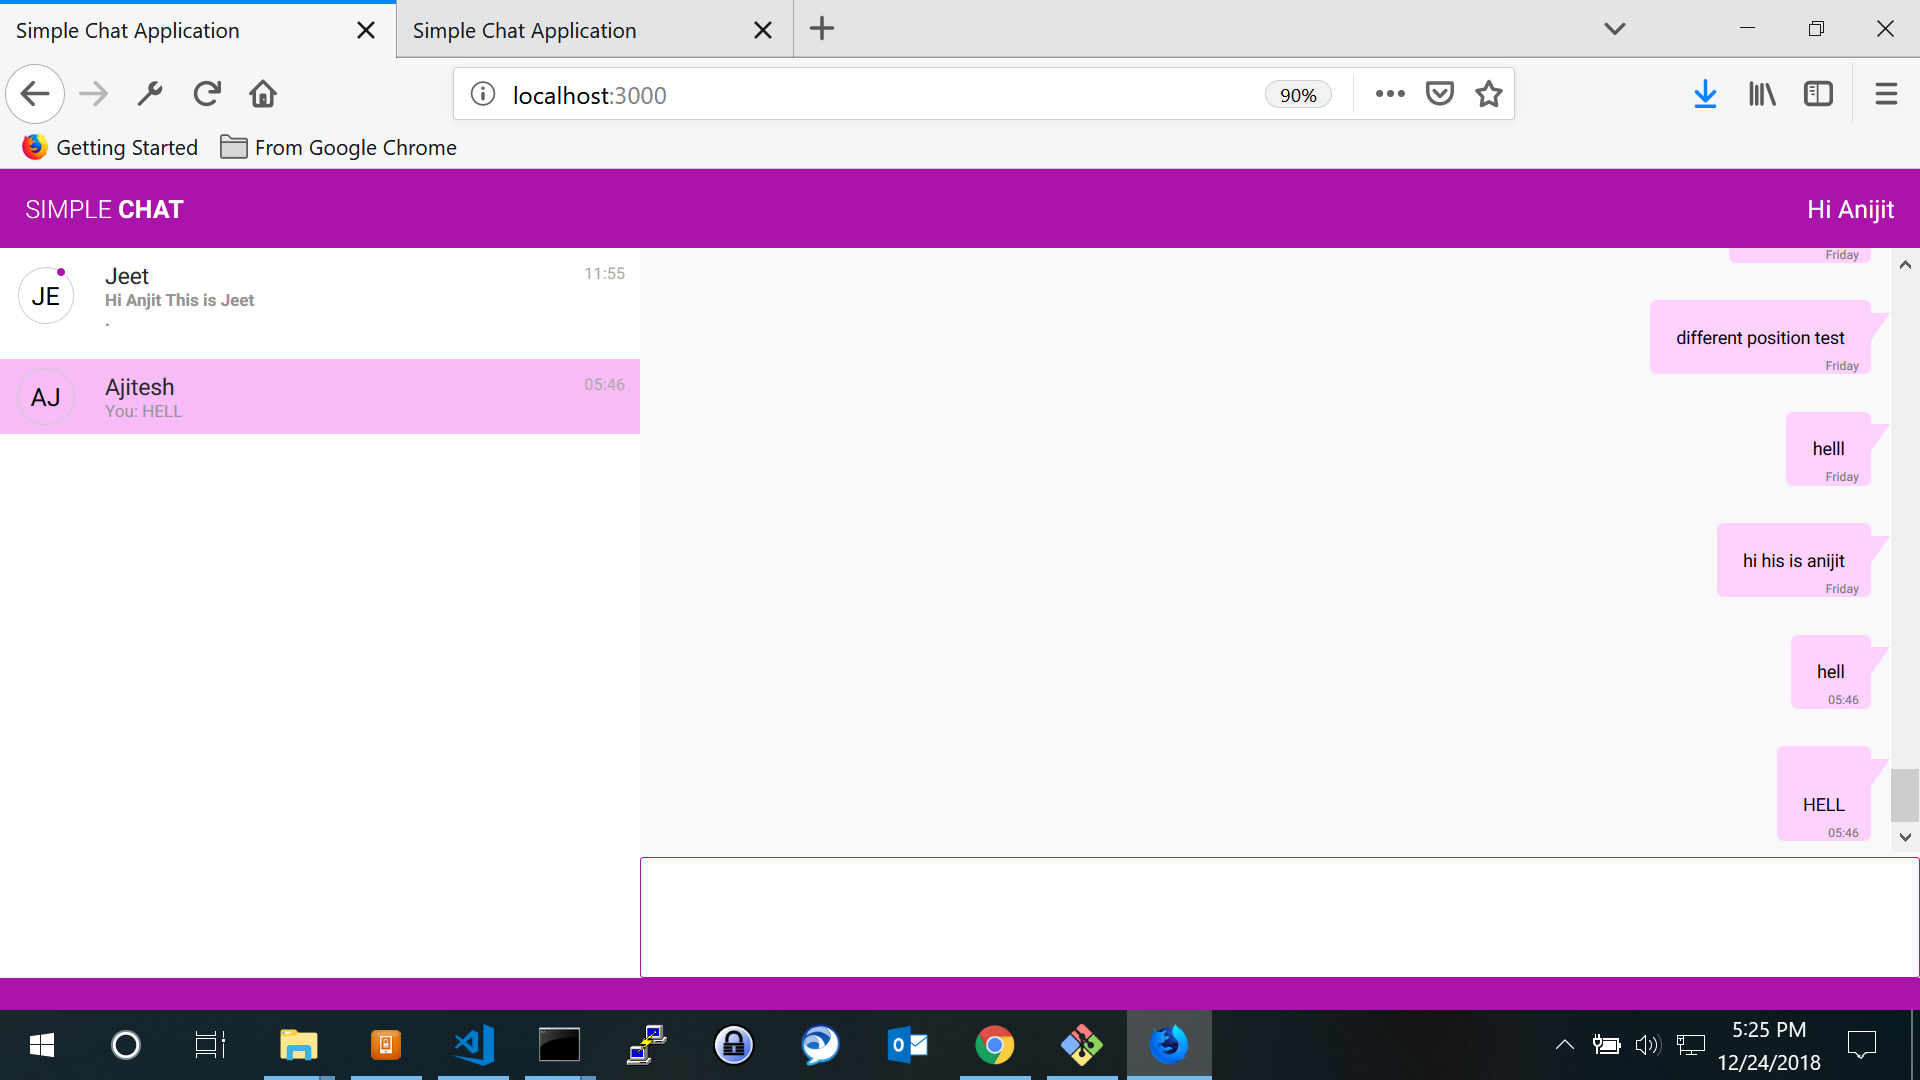Save page to Pocket icon
This screenshot has width=1920, height=1080.
click(1439, 94)
